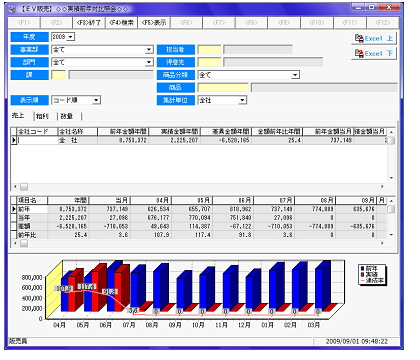This screenshot has height=360, width=420.
Task: Click the 全社コード column header
Action: point(37,132)
